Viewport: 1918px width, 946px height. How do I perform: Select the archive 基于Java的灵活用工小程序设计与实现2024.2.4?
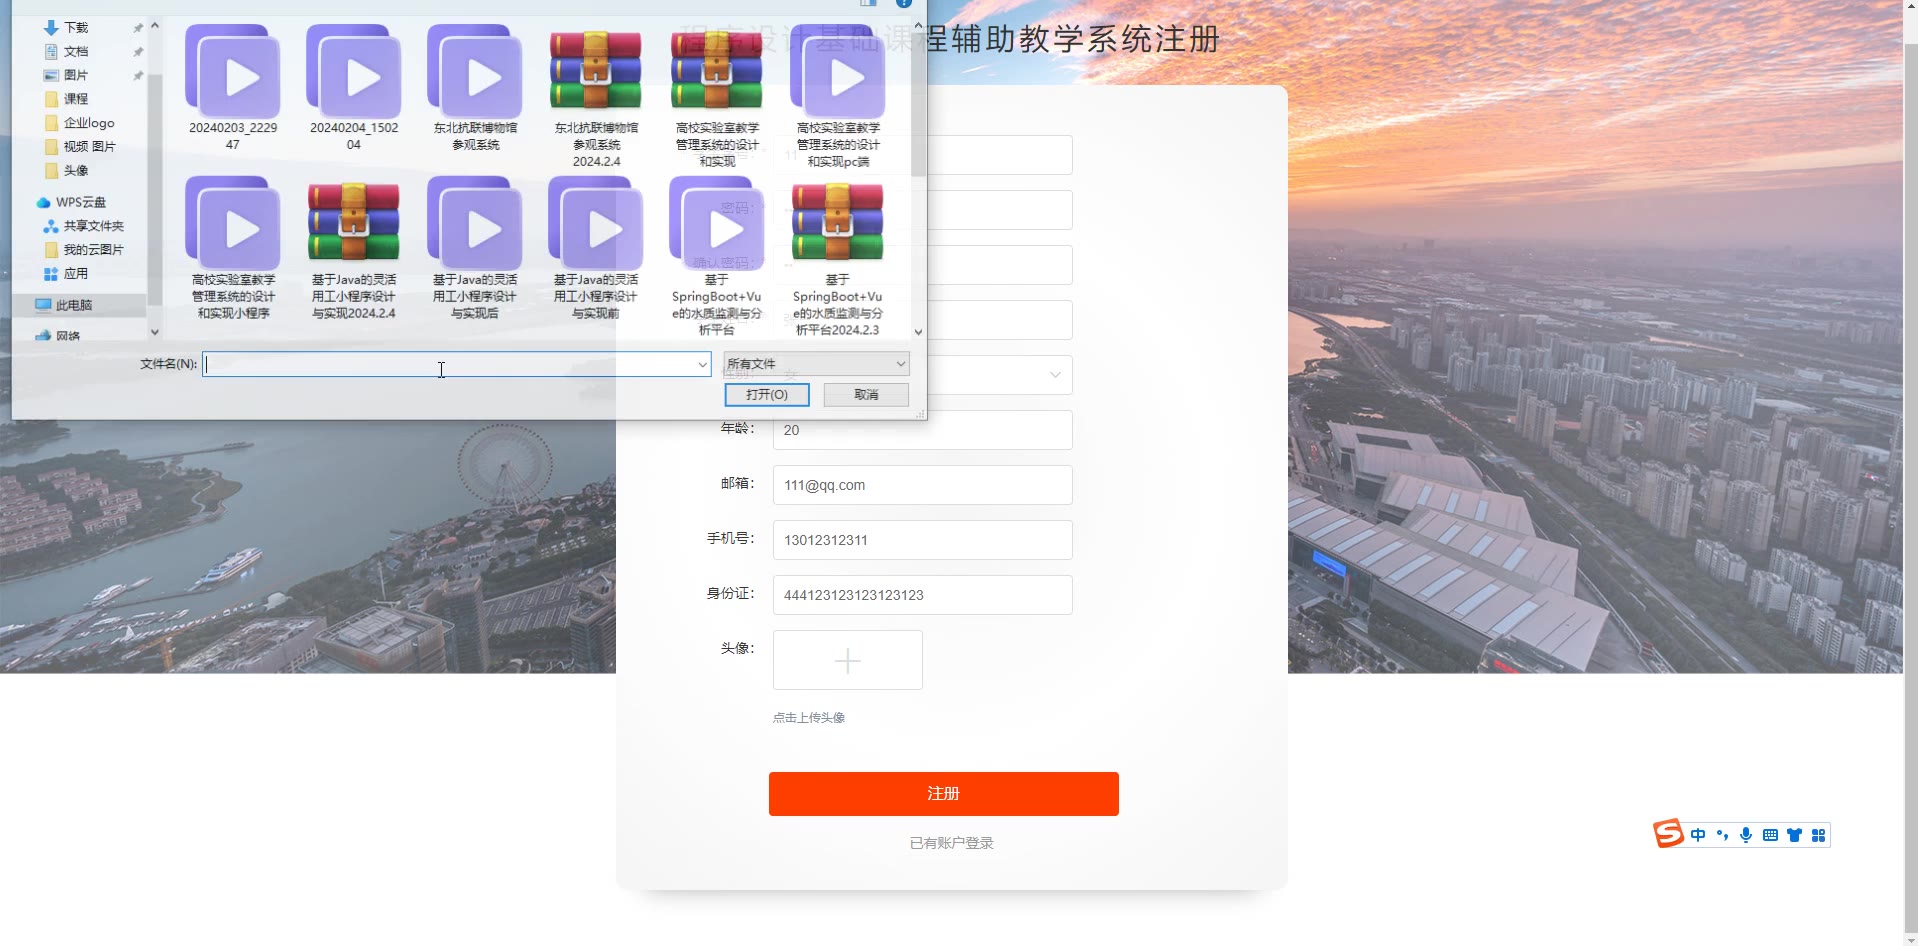(354, 248)
